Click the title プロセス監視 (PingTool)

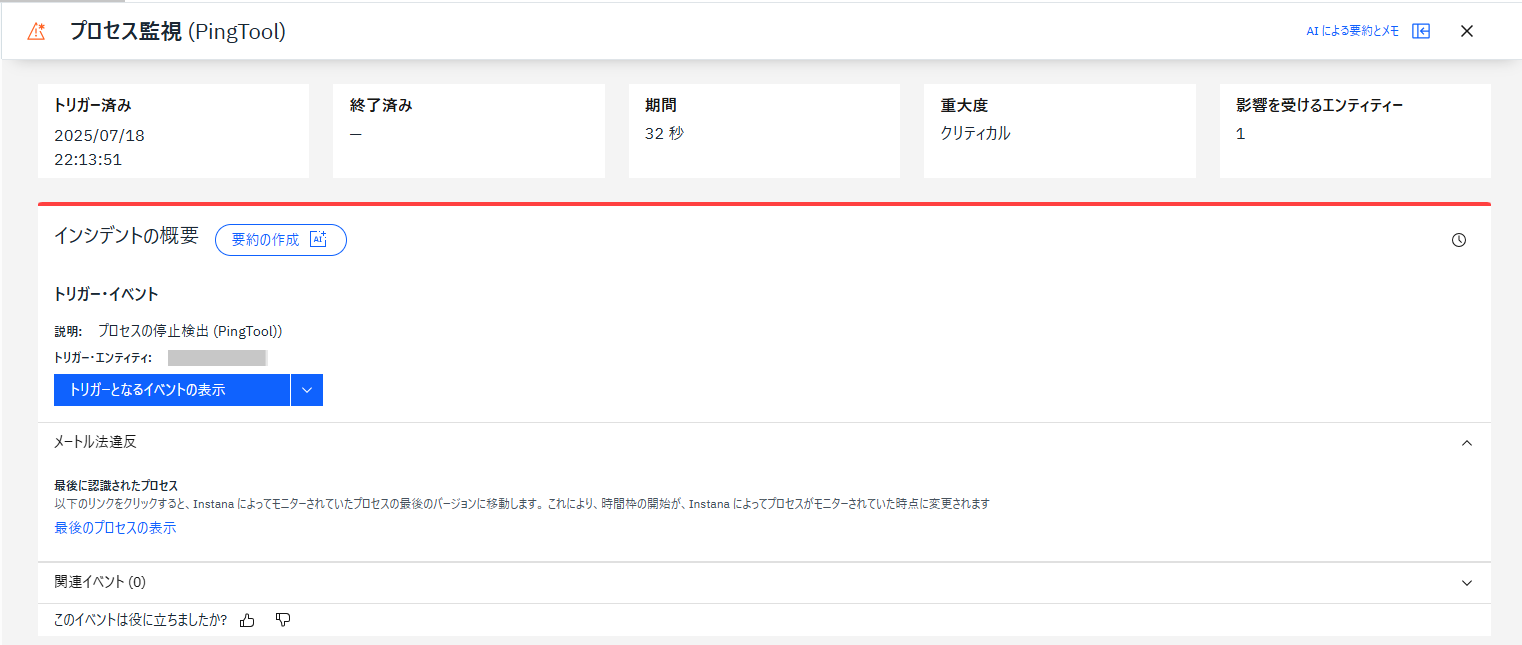click(178, 32)
